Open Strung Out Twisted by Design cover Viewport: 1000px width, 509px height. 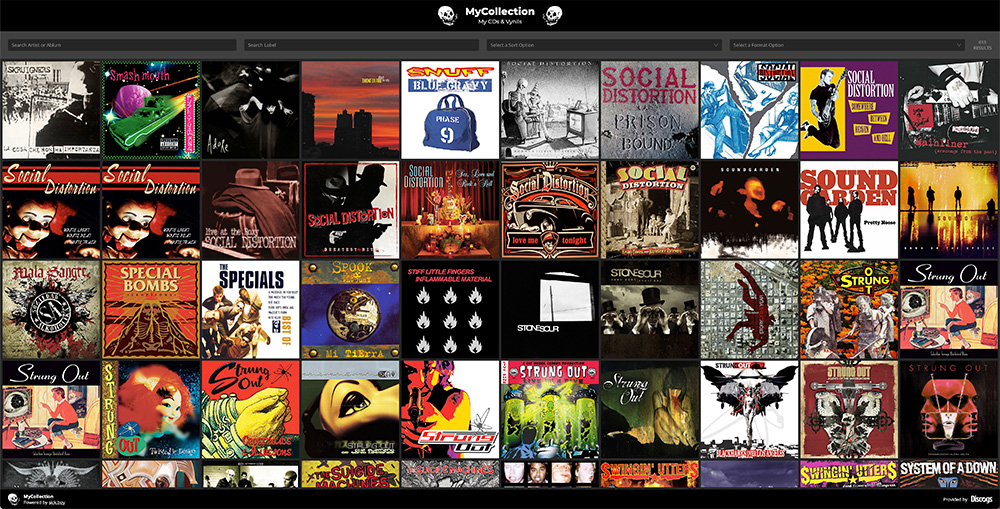tap(151, 409)
